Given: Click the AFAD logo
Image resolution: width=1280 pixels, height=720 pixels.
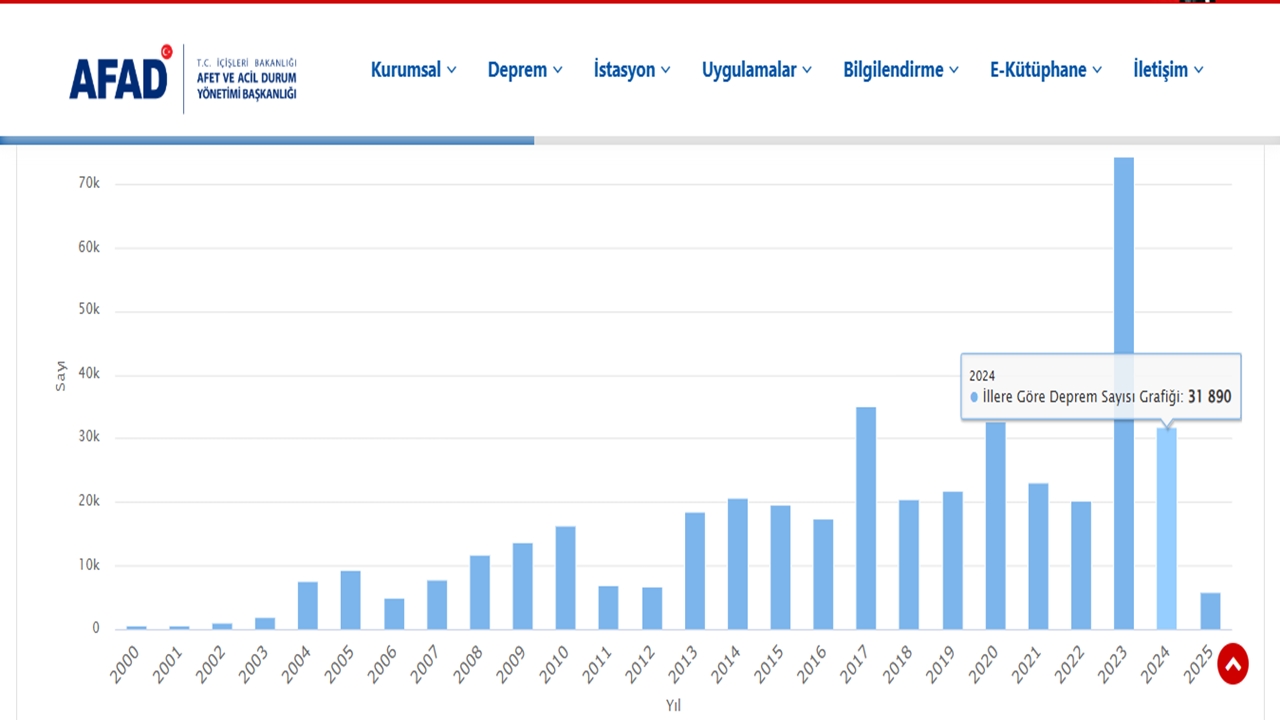Looking at the screenshot, I should [121, 75].
